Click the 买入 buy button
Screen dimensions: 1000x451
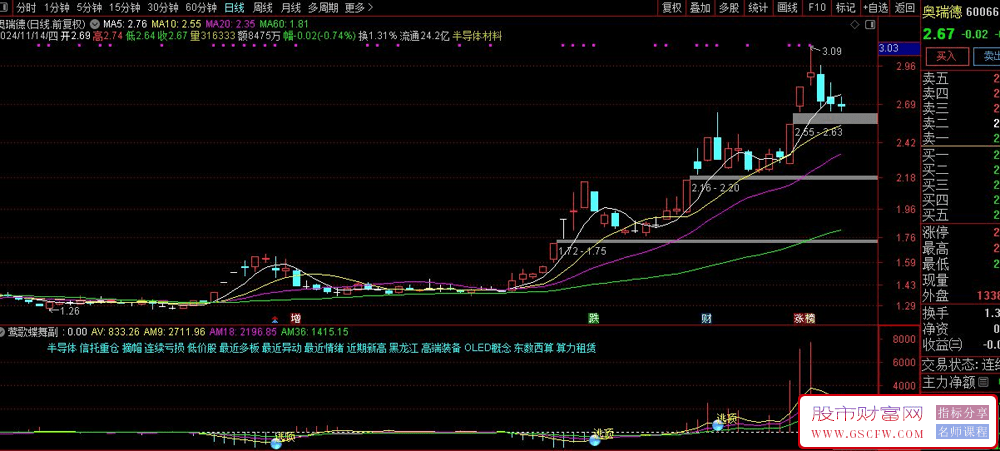click(946, 56)
